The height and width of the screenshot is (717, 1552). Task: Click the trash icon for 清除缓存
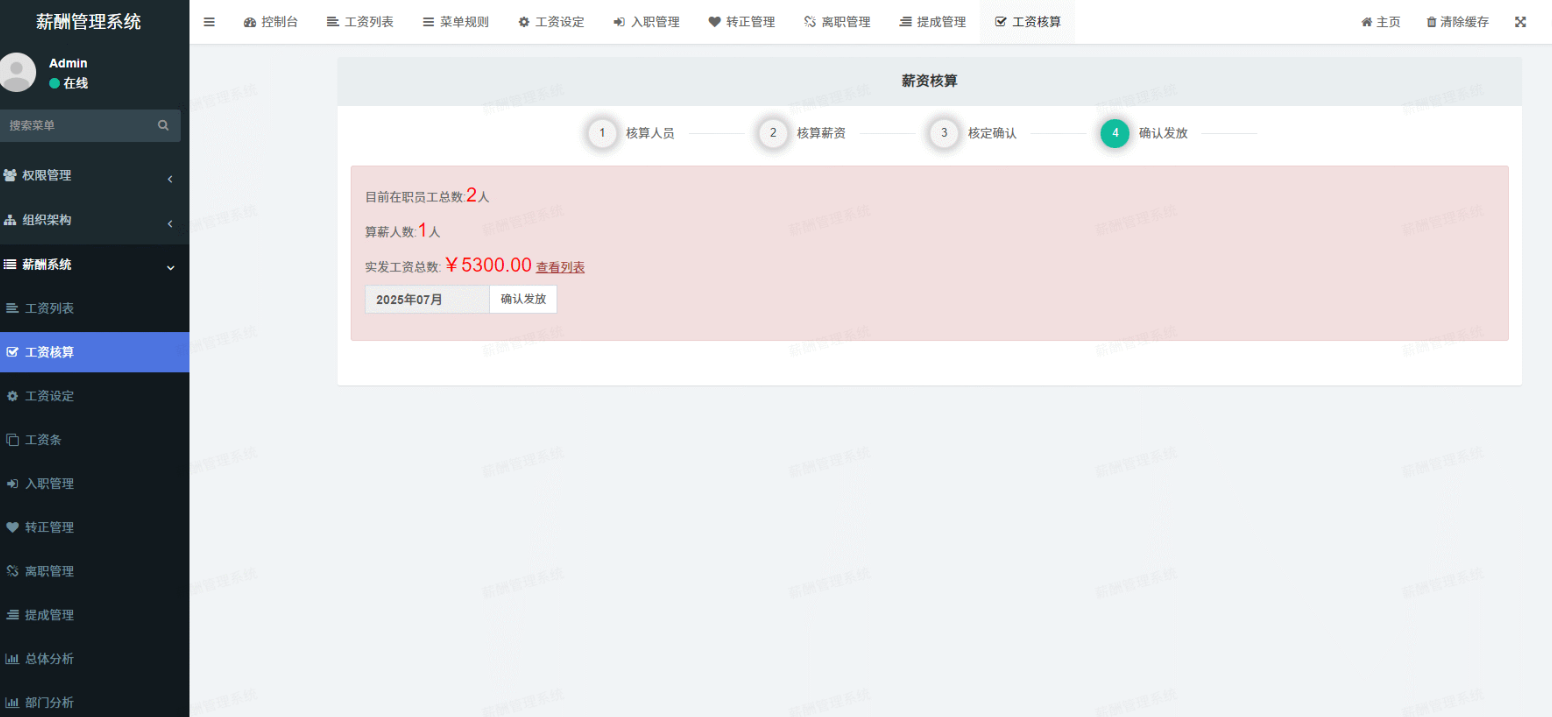coord(1431,22)
